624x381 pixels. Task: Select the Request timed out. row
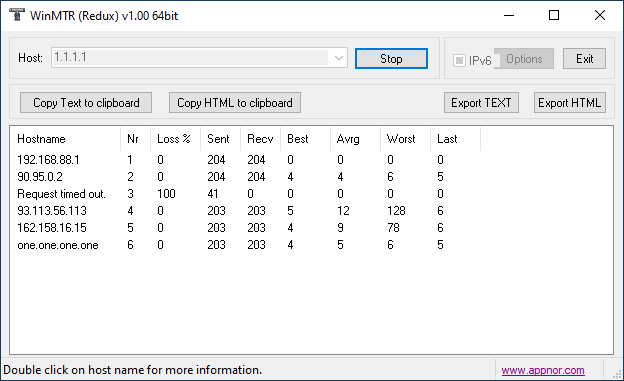click(246, 194)
